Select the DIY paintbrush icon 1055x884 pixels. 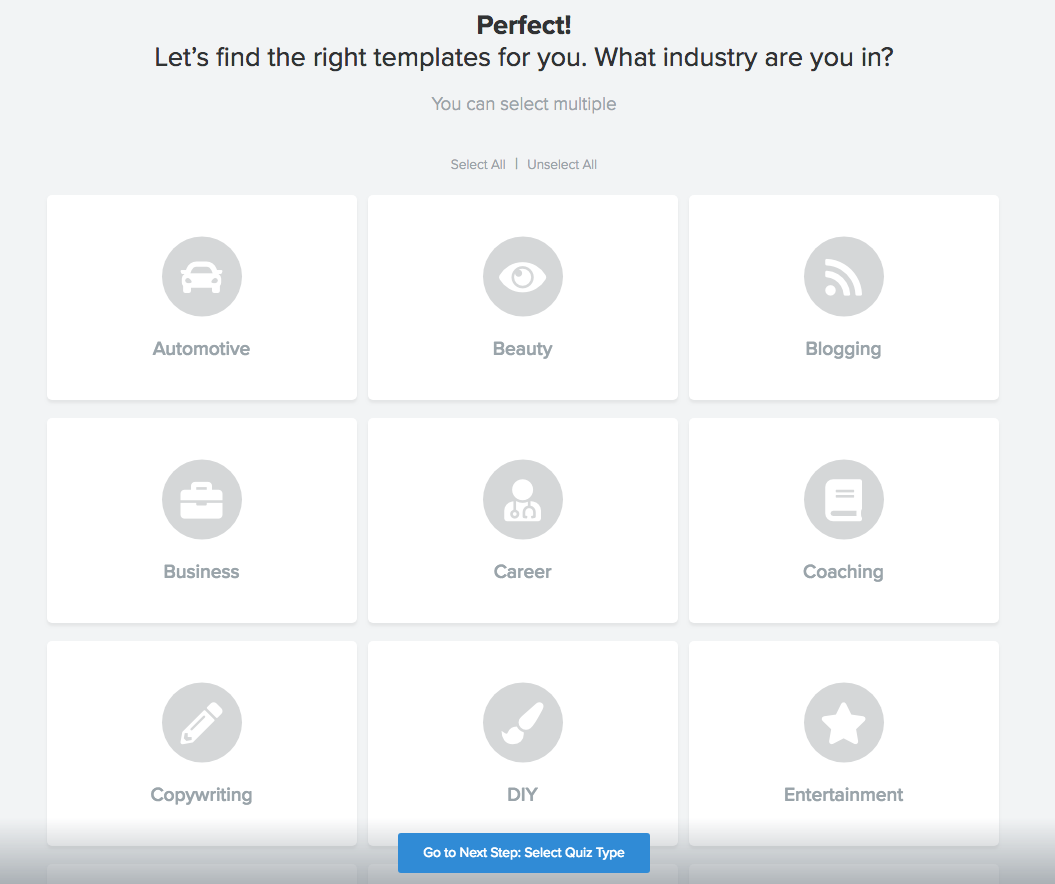pos(523,723)
